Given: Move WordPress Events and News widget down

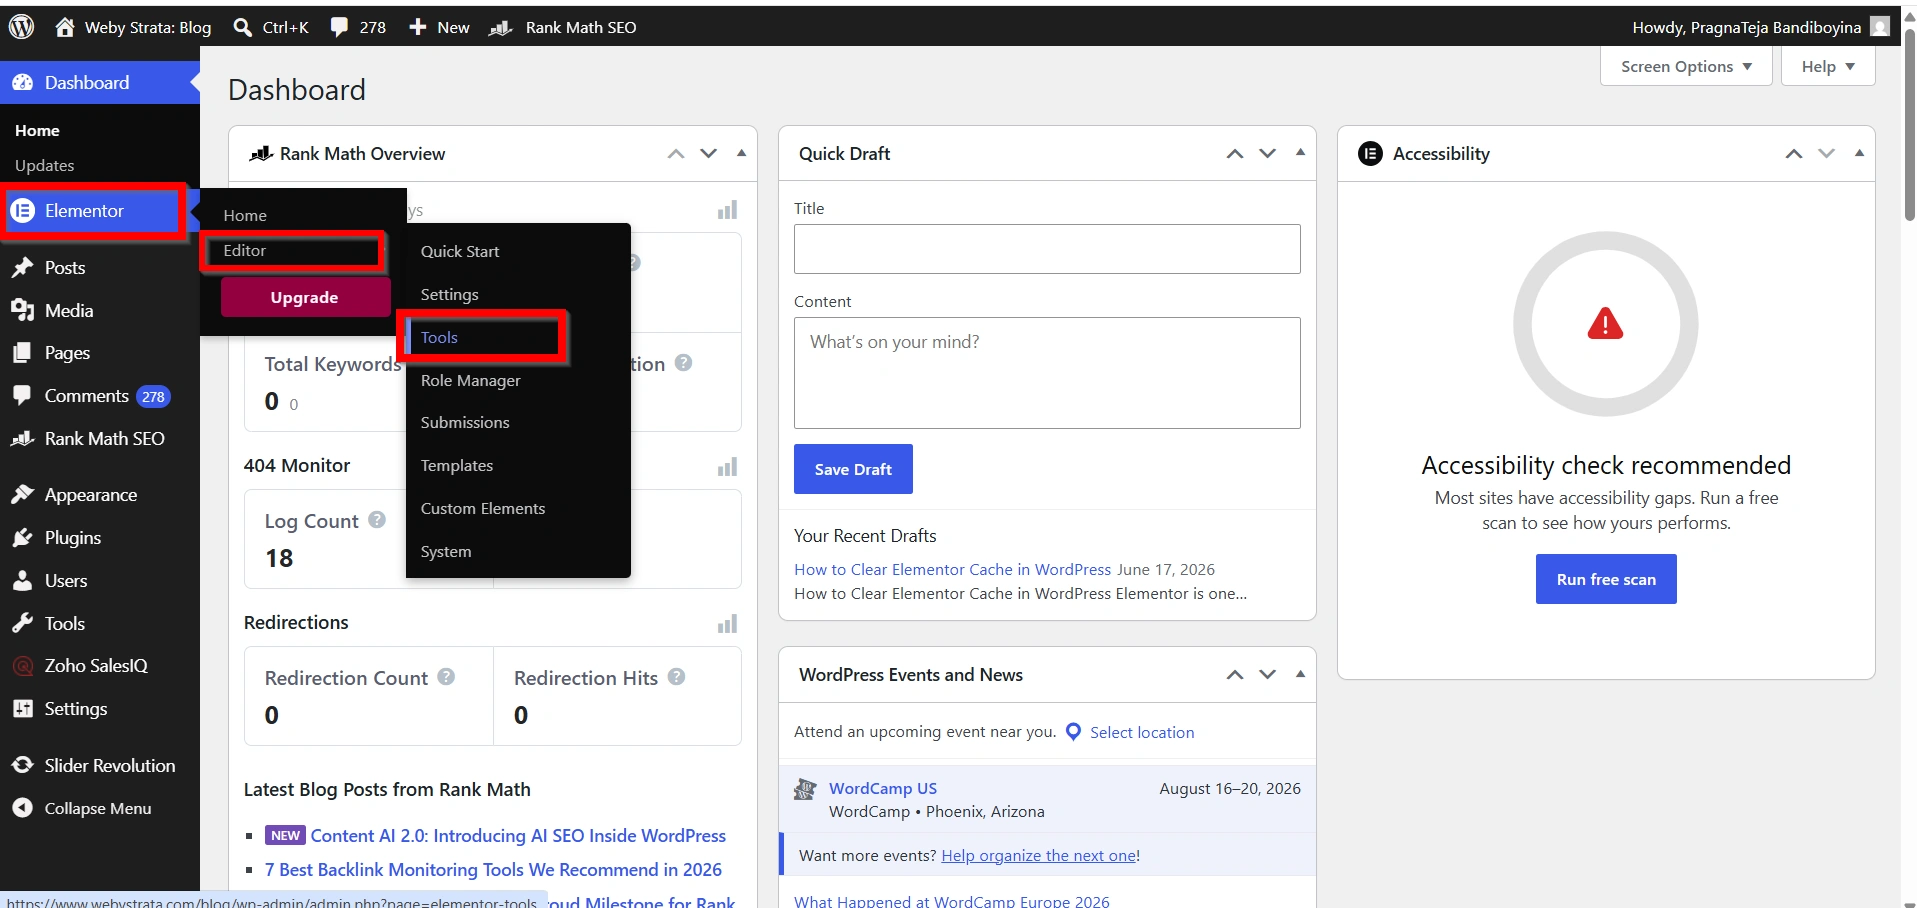Looking at the screenshot, I should click(x=1268, y=675).
